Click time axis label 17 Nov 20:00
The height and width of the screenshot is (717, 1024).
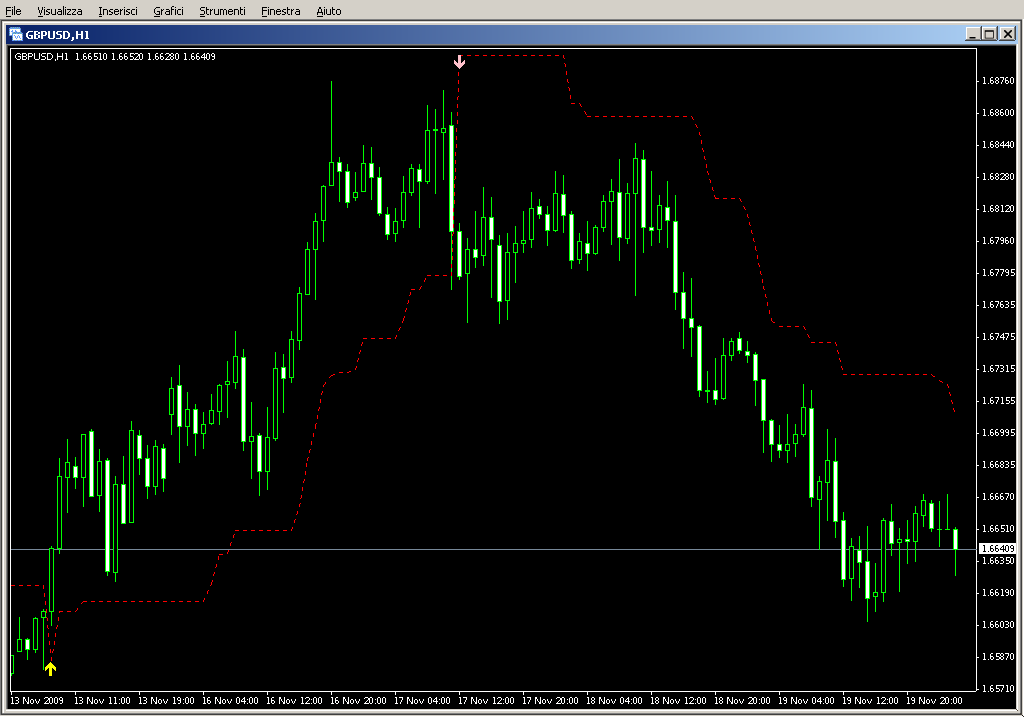(550, 701)
